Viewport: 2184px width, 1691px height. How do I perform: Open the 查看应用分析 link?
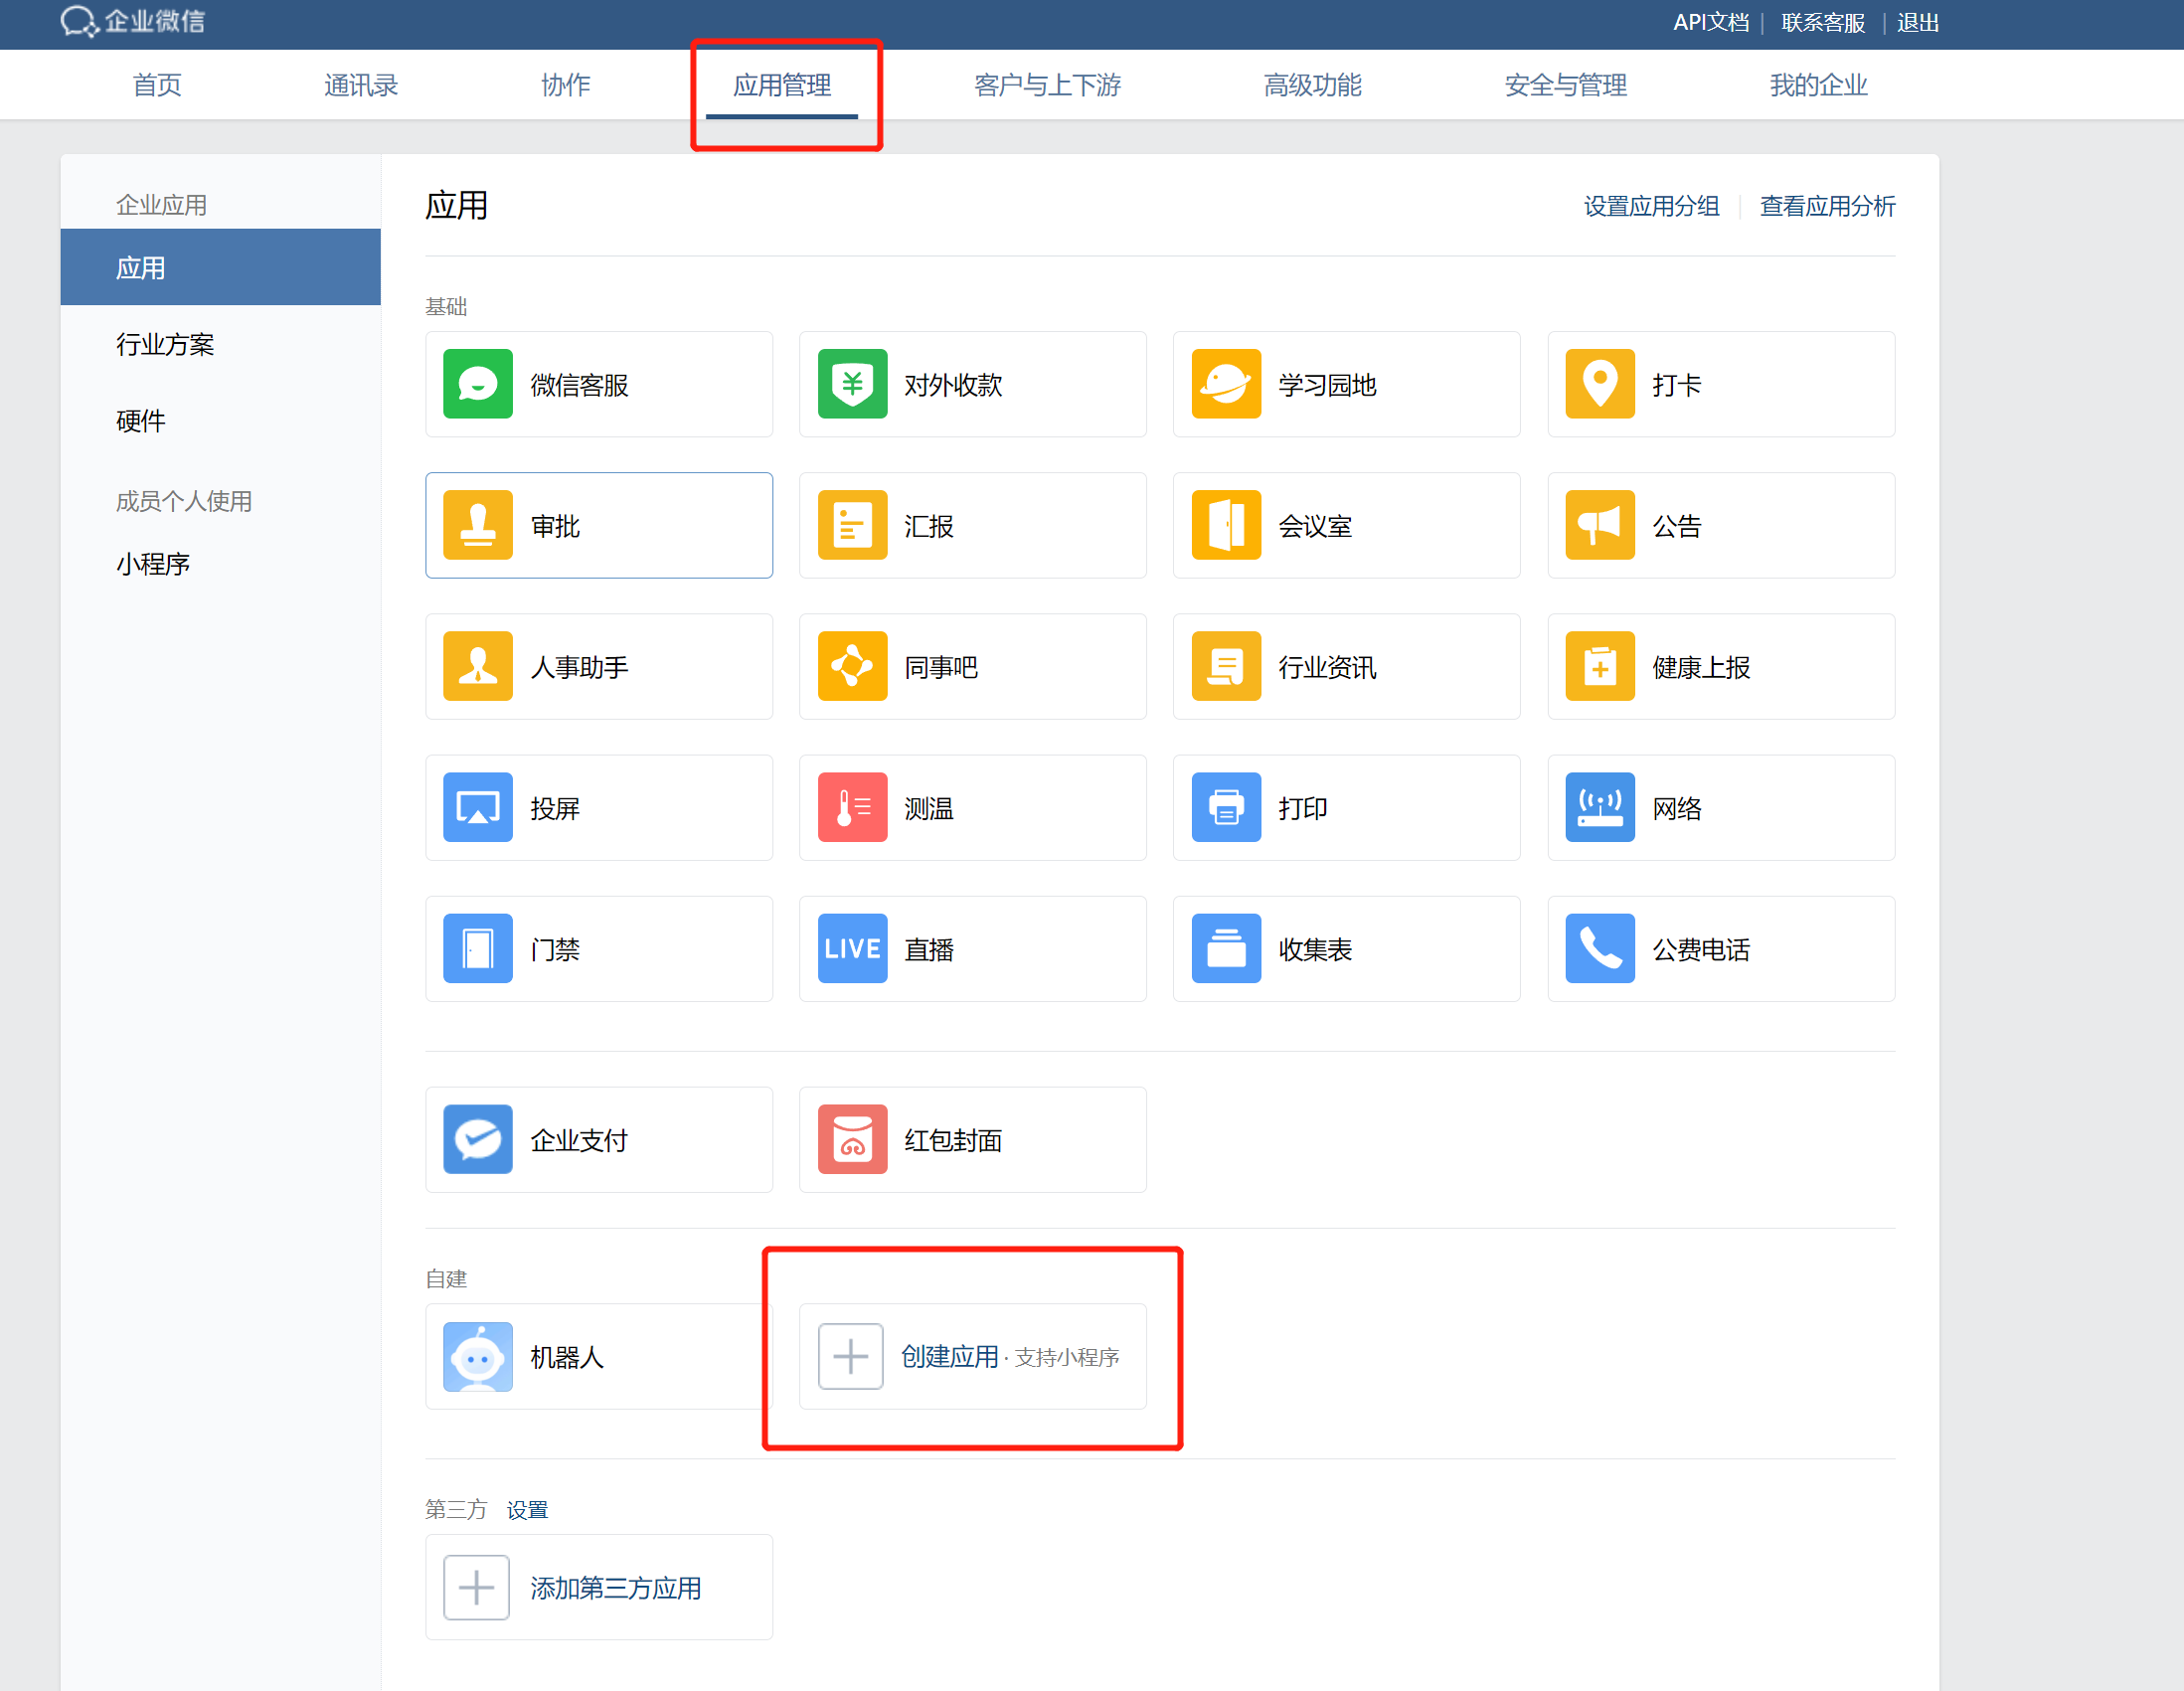1827,206
